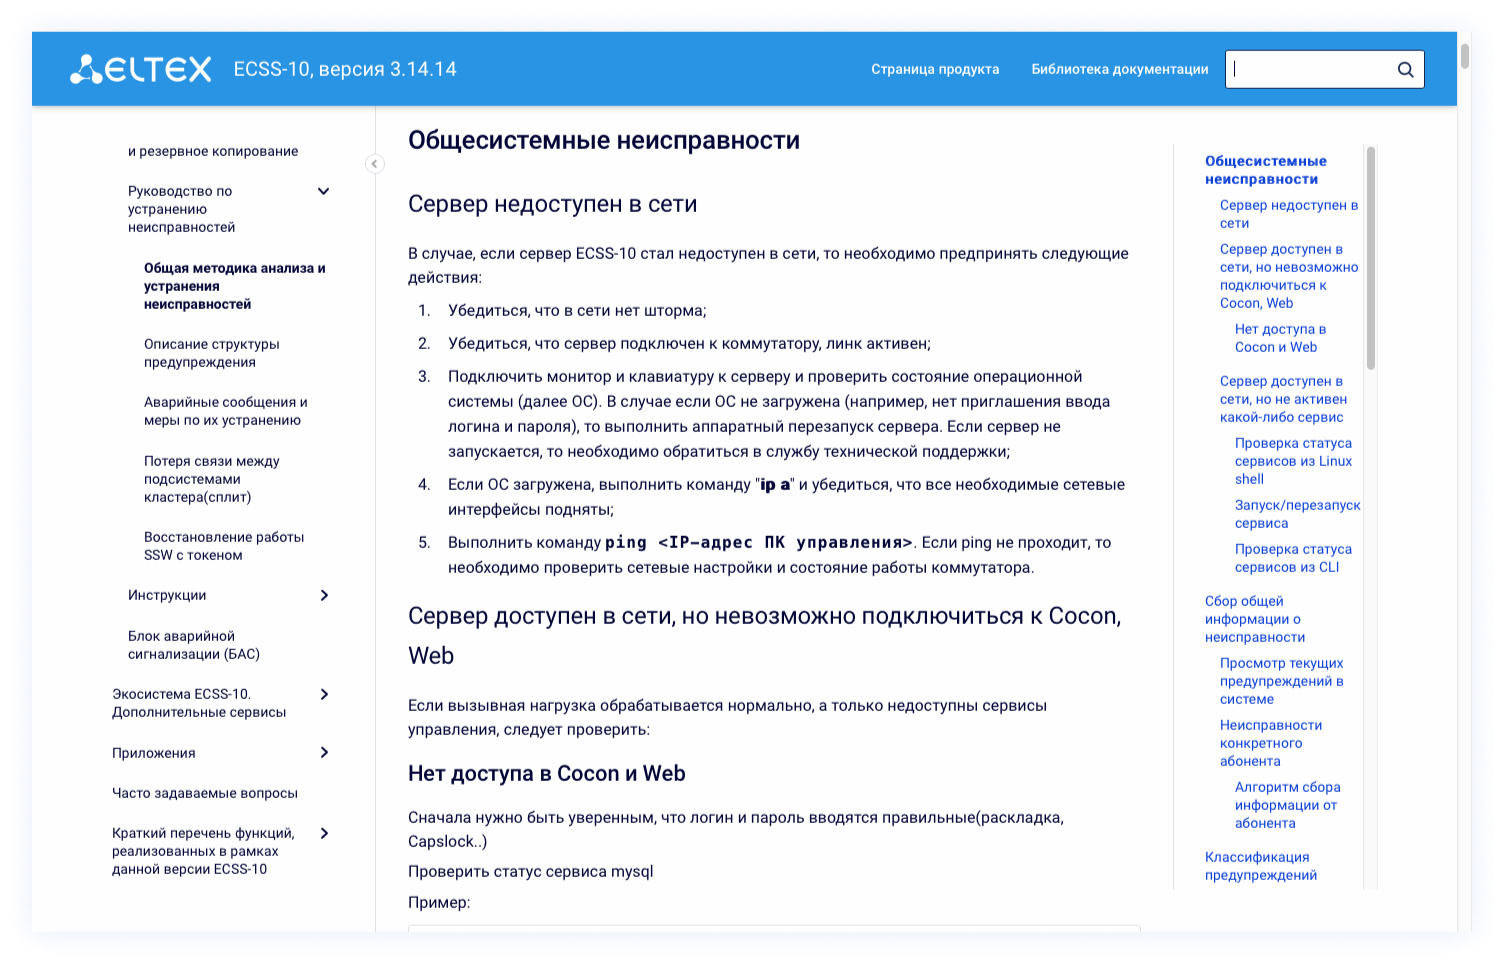Open Руководство по устранению неисправностей item

coord(181,209)
